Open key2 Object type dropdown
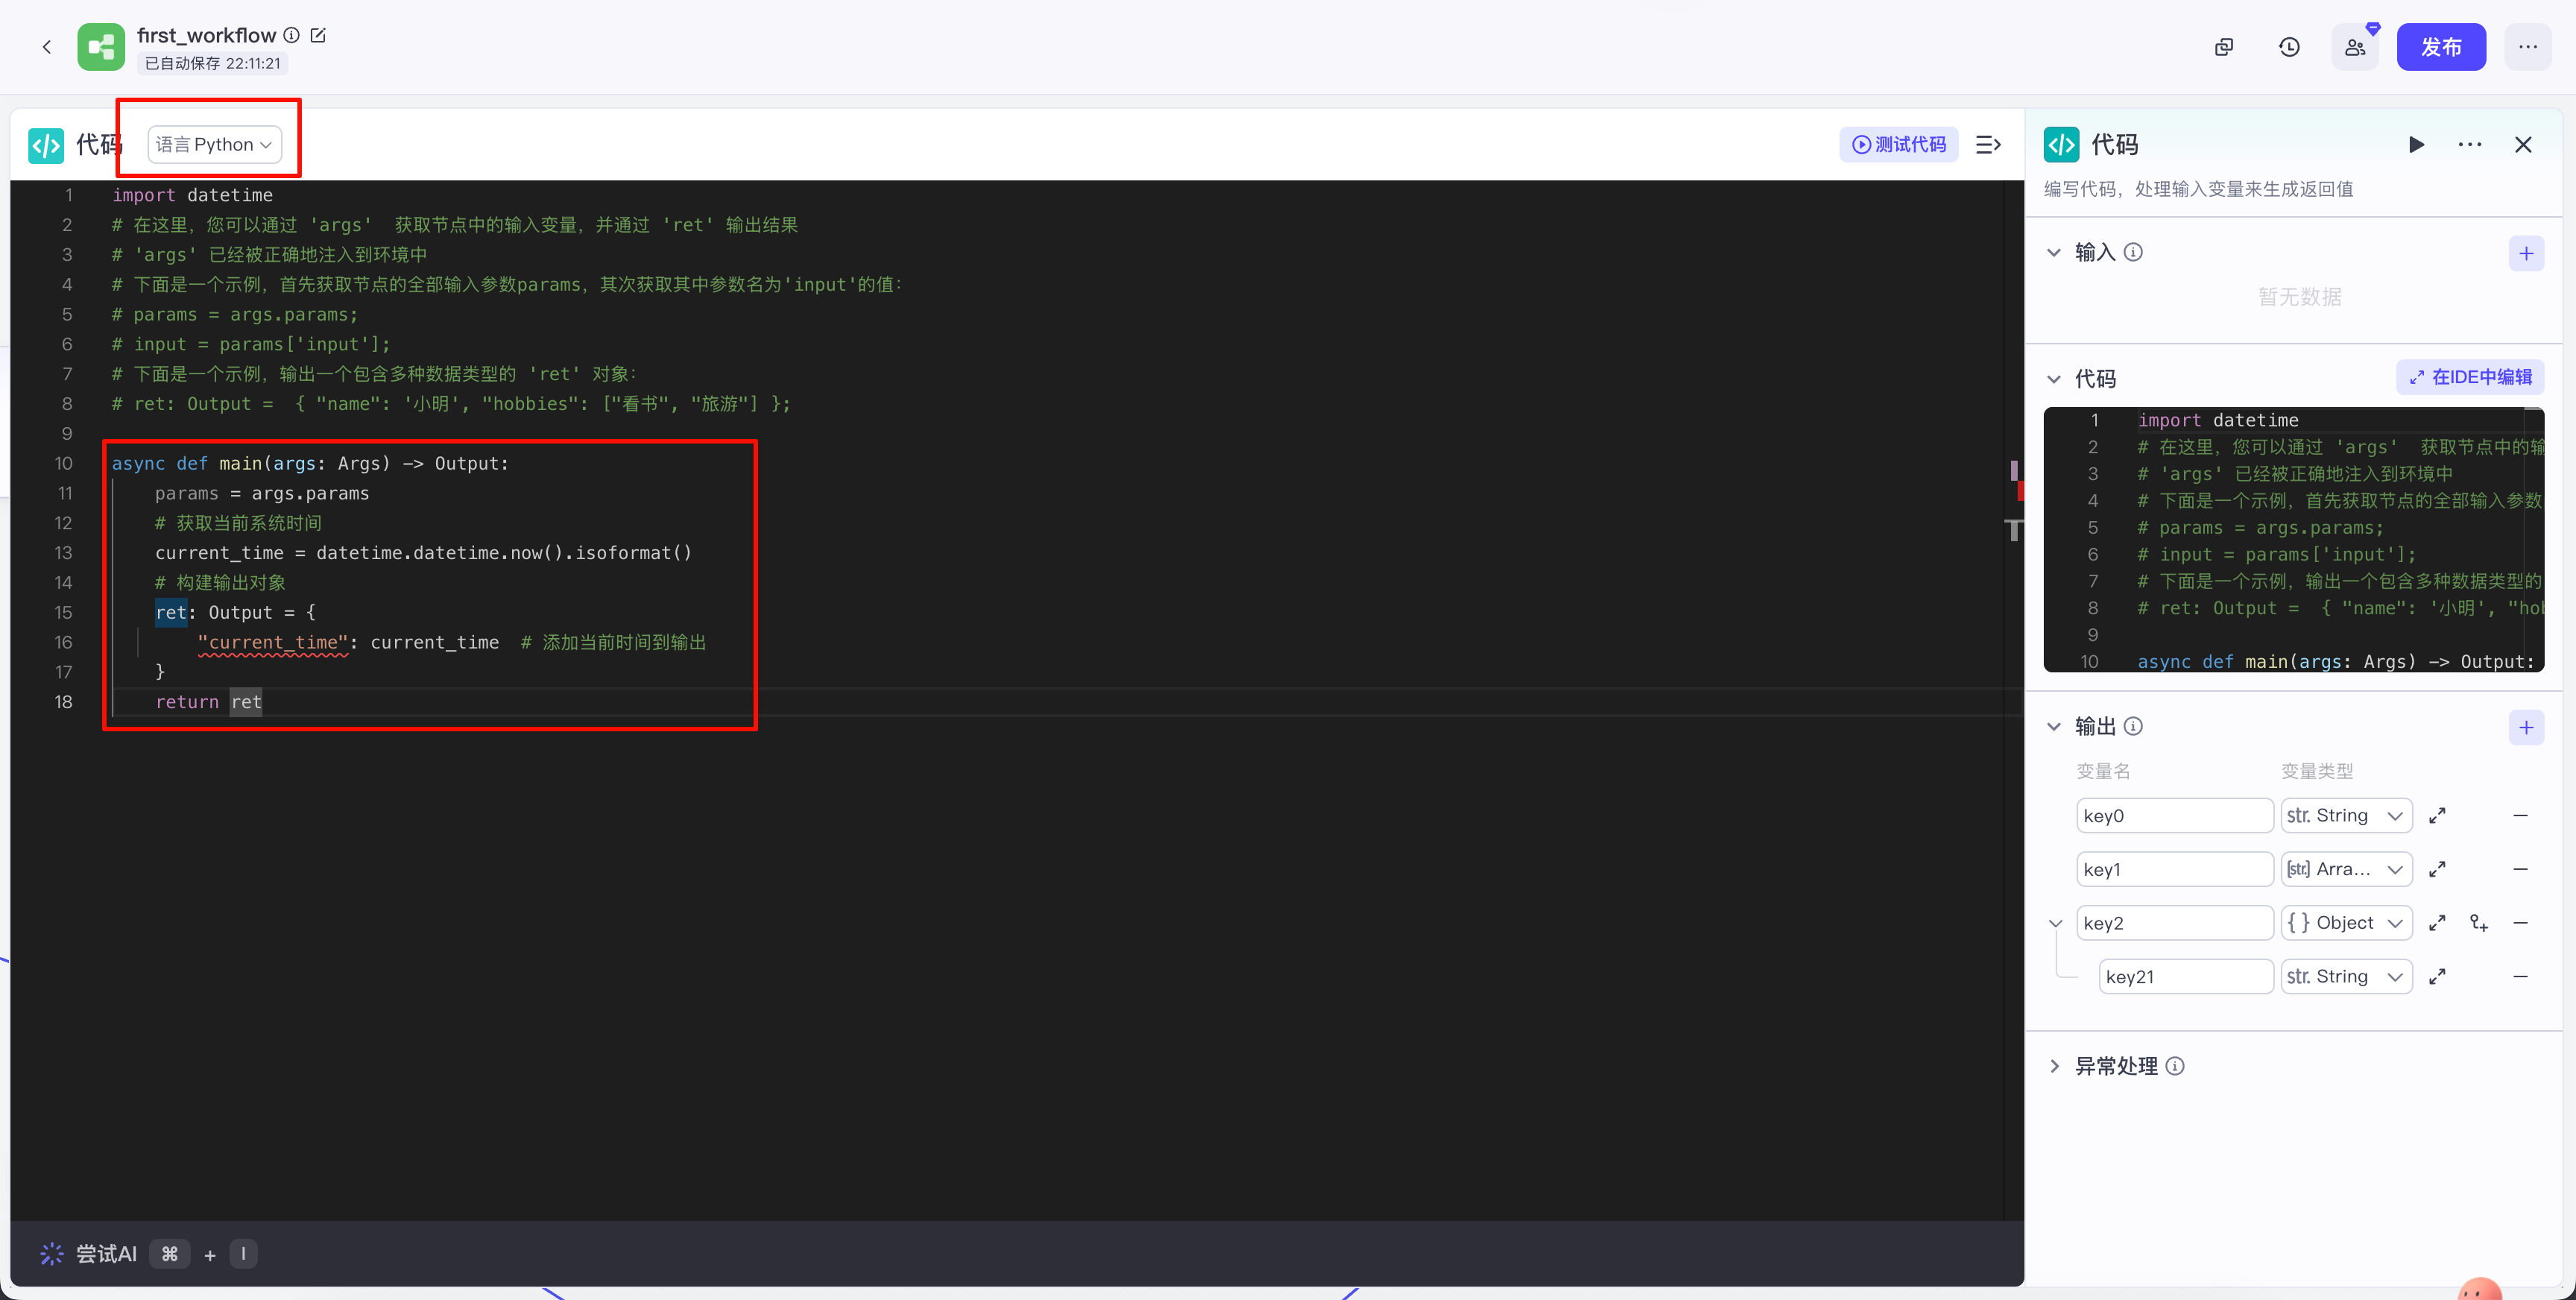Image resolution: width=2576 pixels, height=1300 pixels. pyautogui.click(x=2345, y=923)
